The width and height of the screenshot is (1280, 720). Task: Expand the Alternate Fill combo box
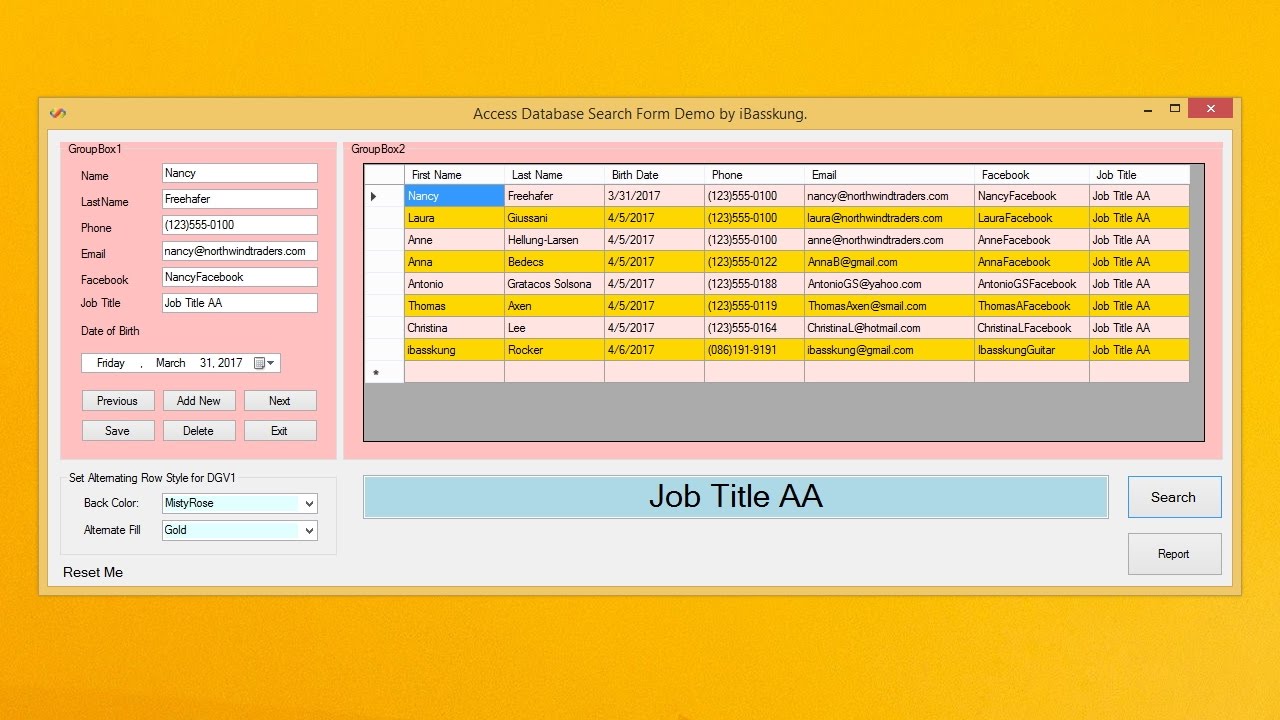click(309, 530)
